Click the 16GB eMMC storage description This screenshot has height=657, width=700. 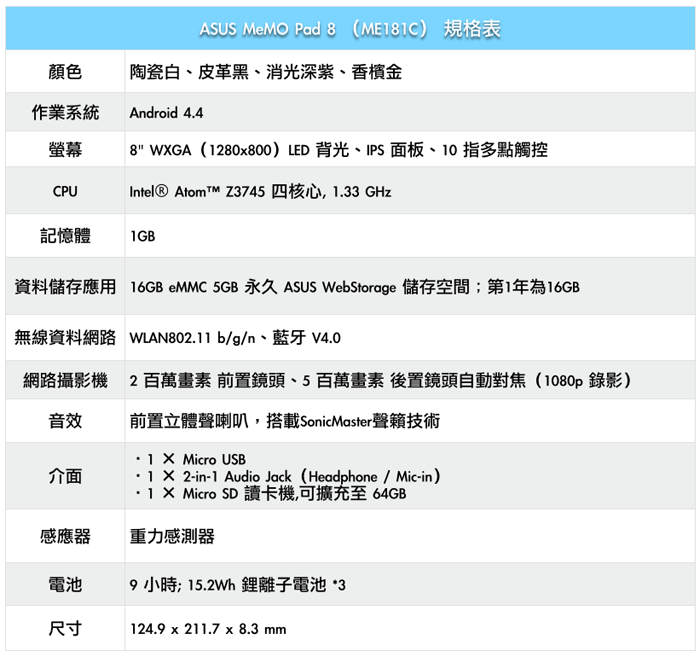click(x=354, y=287)
